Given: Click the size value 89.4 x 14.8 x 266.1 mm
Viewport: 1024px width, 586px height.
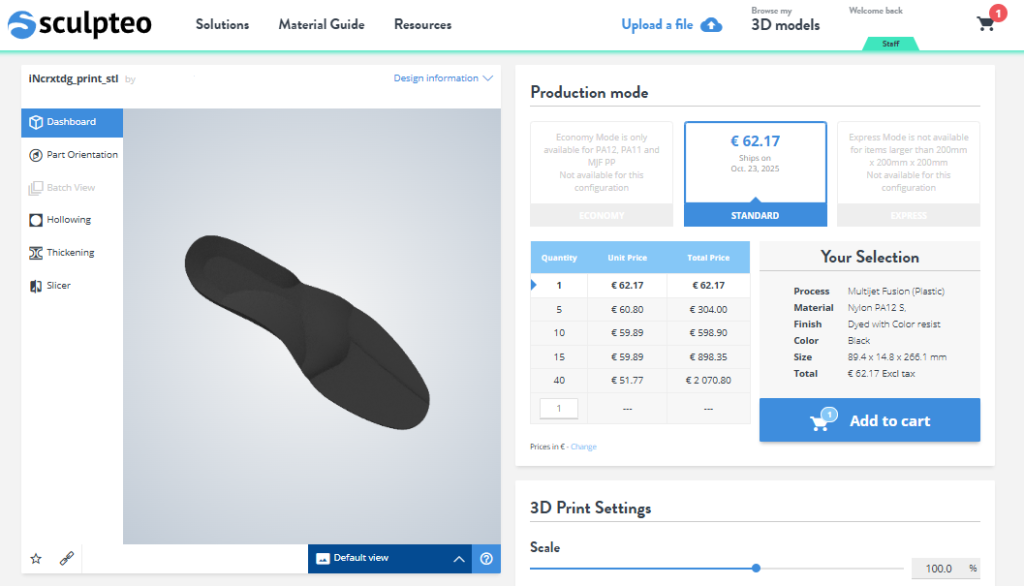Looking at the screenshot, I should click(x=897, y=357).
